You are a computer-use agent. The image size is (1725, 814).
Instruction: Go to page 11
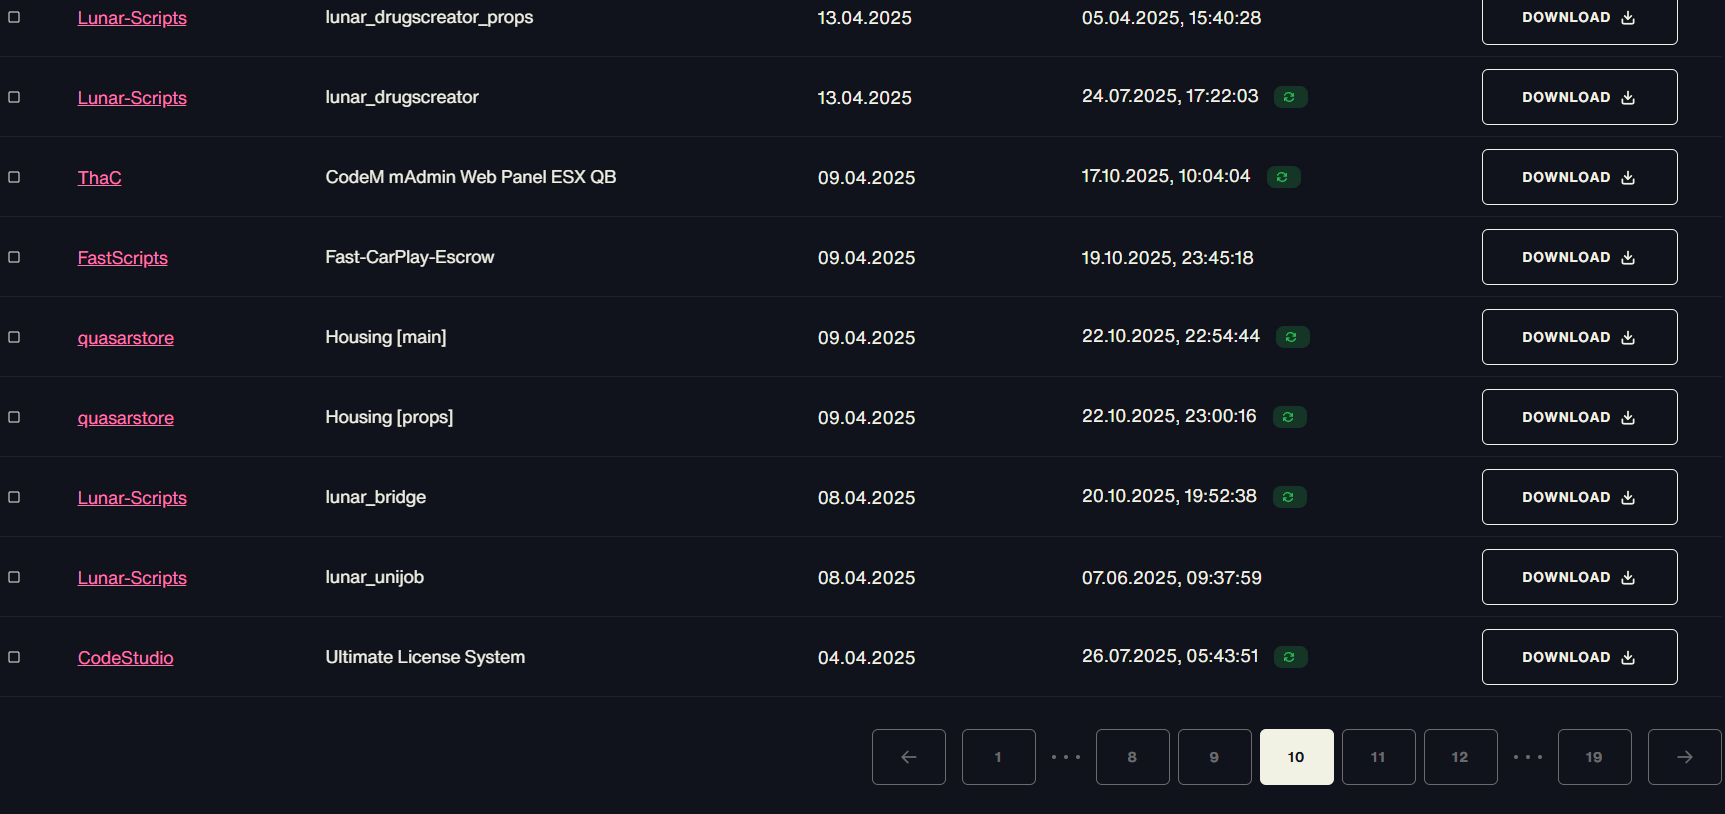[1379, 757]
